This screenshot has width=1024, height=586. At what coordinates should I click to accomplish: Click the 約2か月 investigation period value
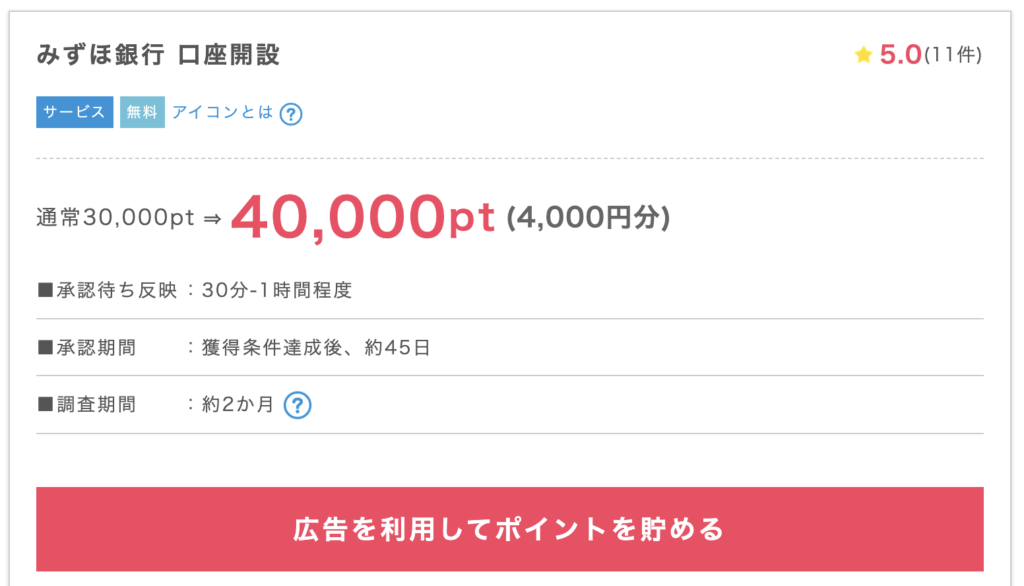pyautogui.click(x=237, y=405)
